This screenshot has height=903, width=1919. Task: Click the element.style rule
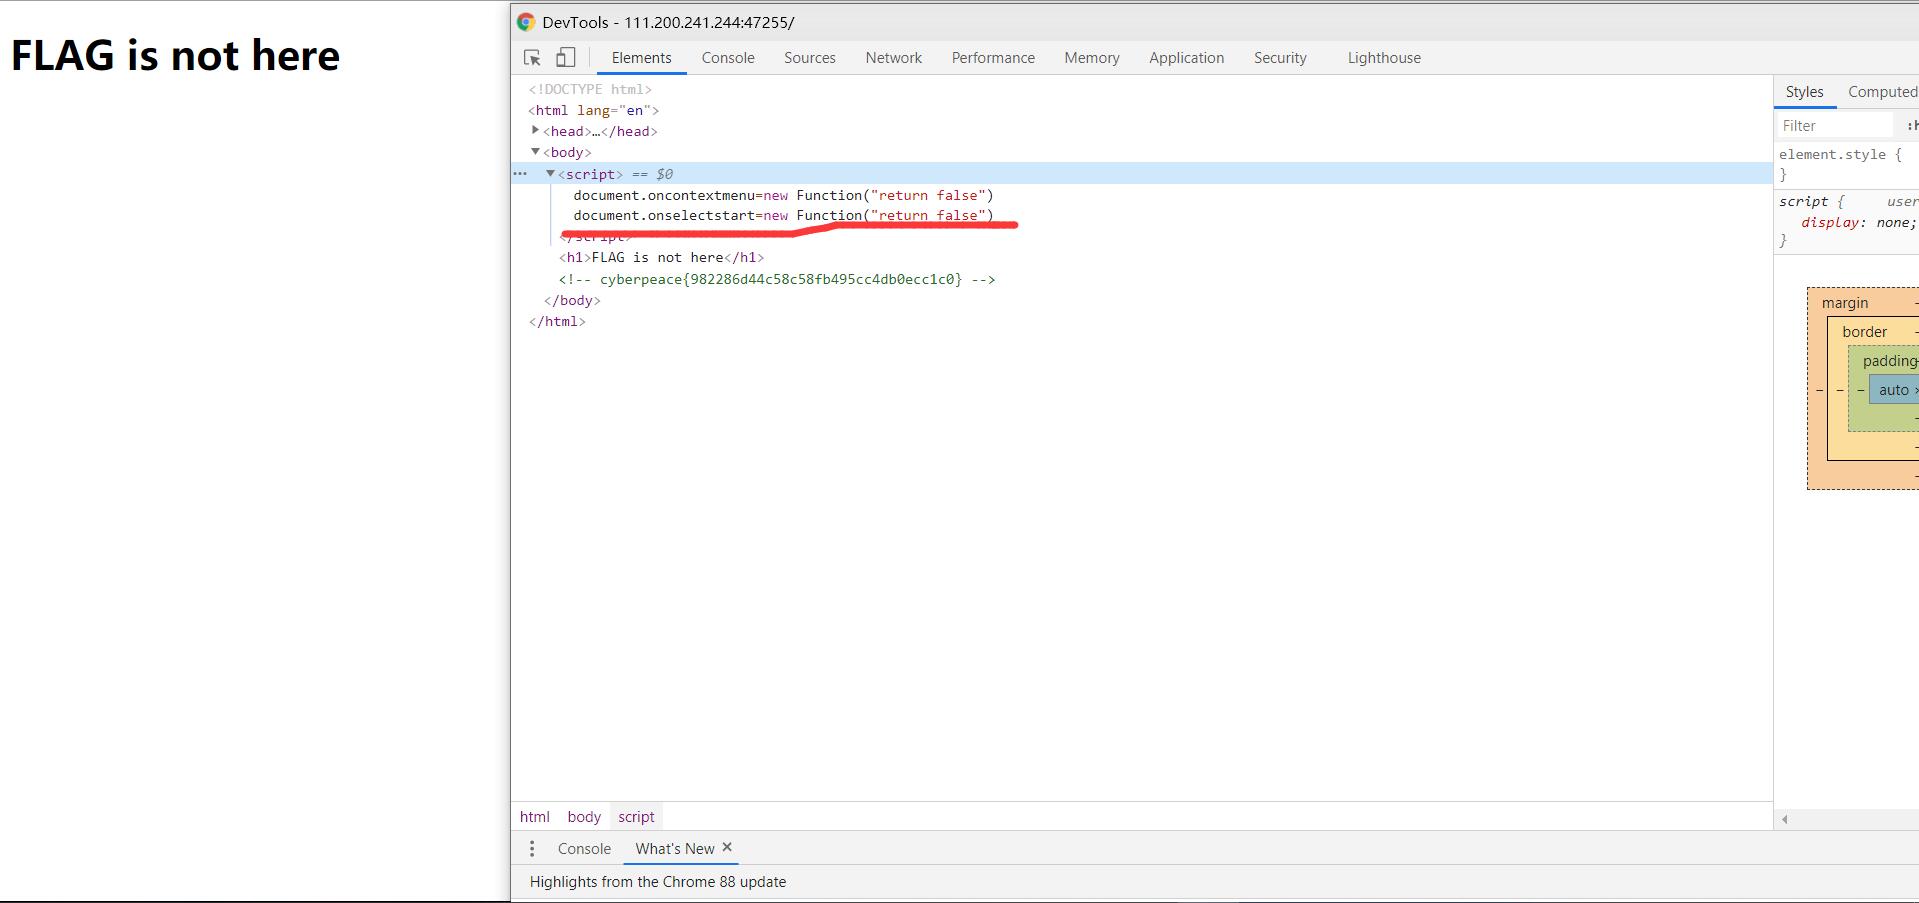pyautogui.click(x=1841, y=155)
